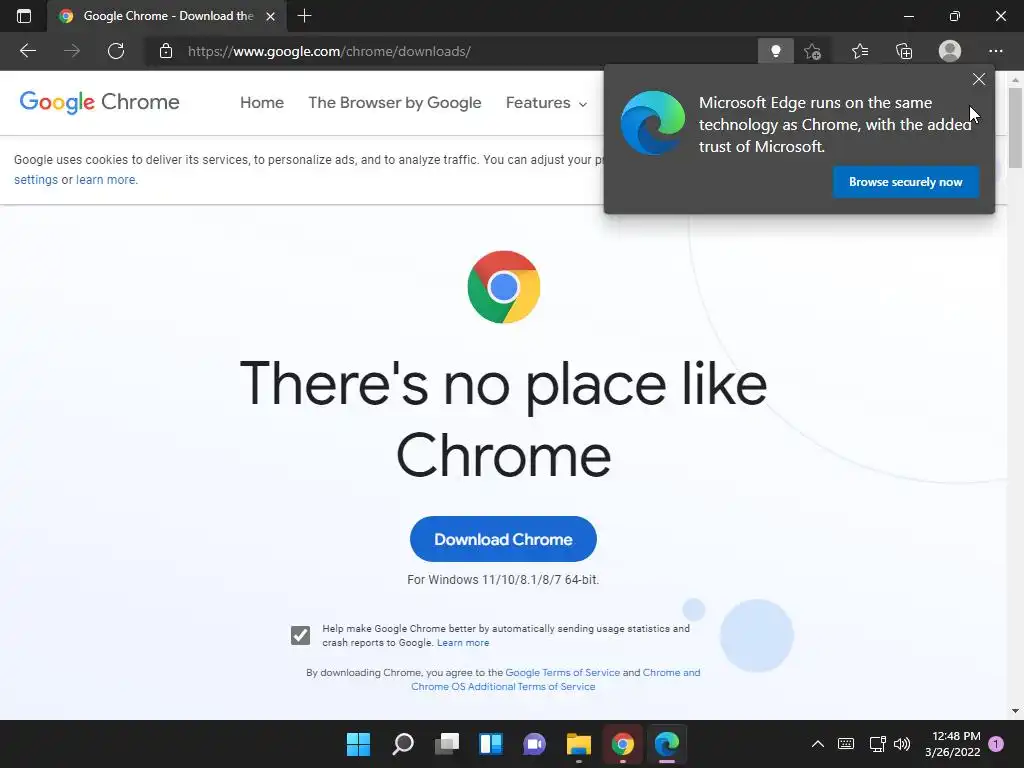This screenshot has height=768, width=1024.
Task: Open the notification count badge
Action: (x=996, y=744)
